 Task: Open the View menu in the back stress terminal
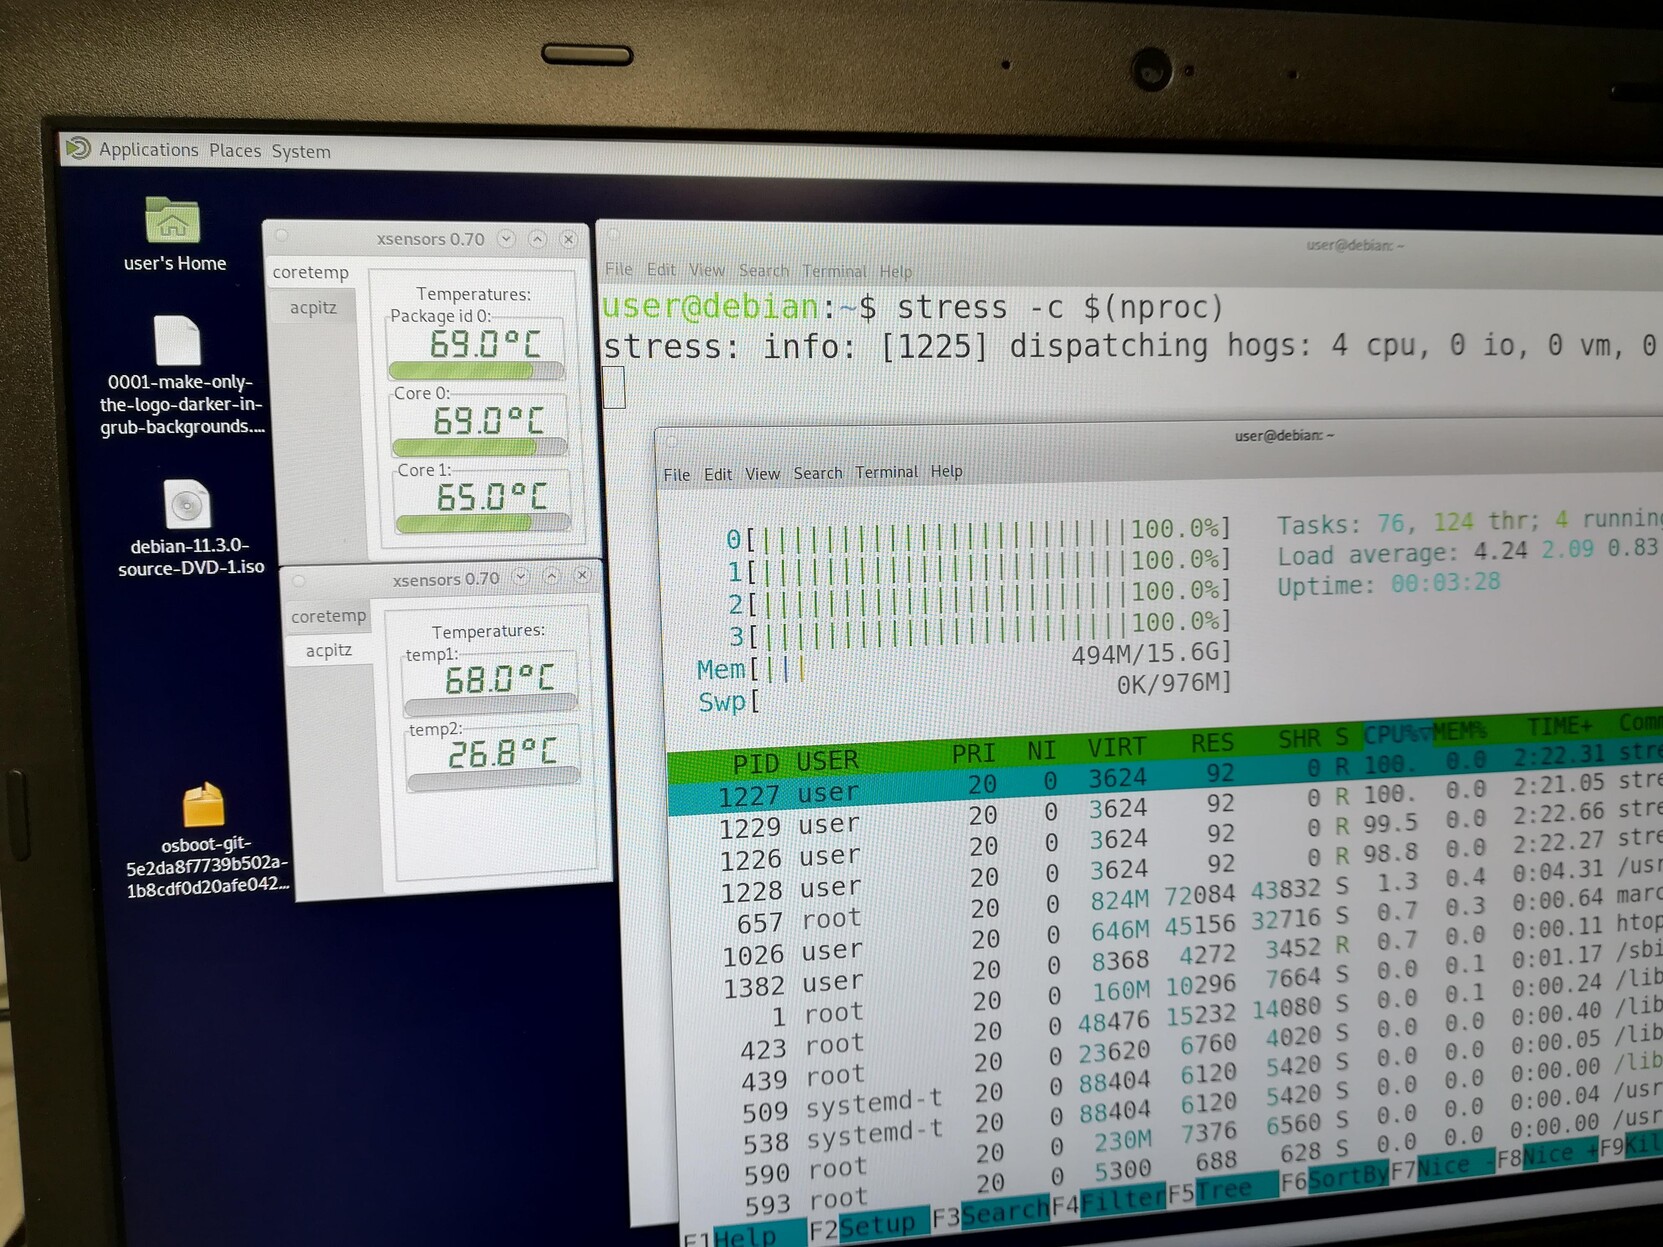click(x=706, y=270)
